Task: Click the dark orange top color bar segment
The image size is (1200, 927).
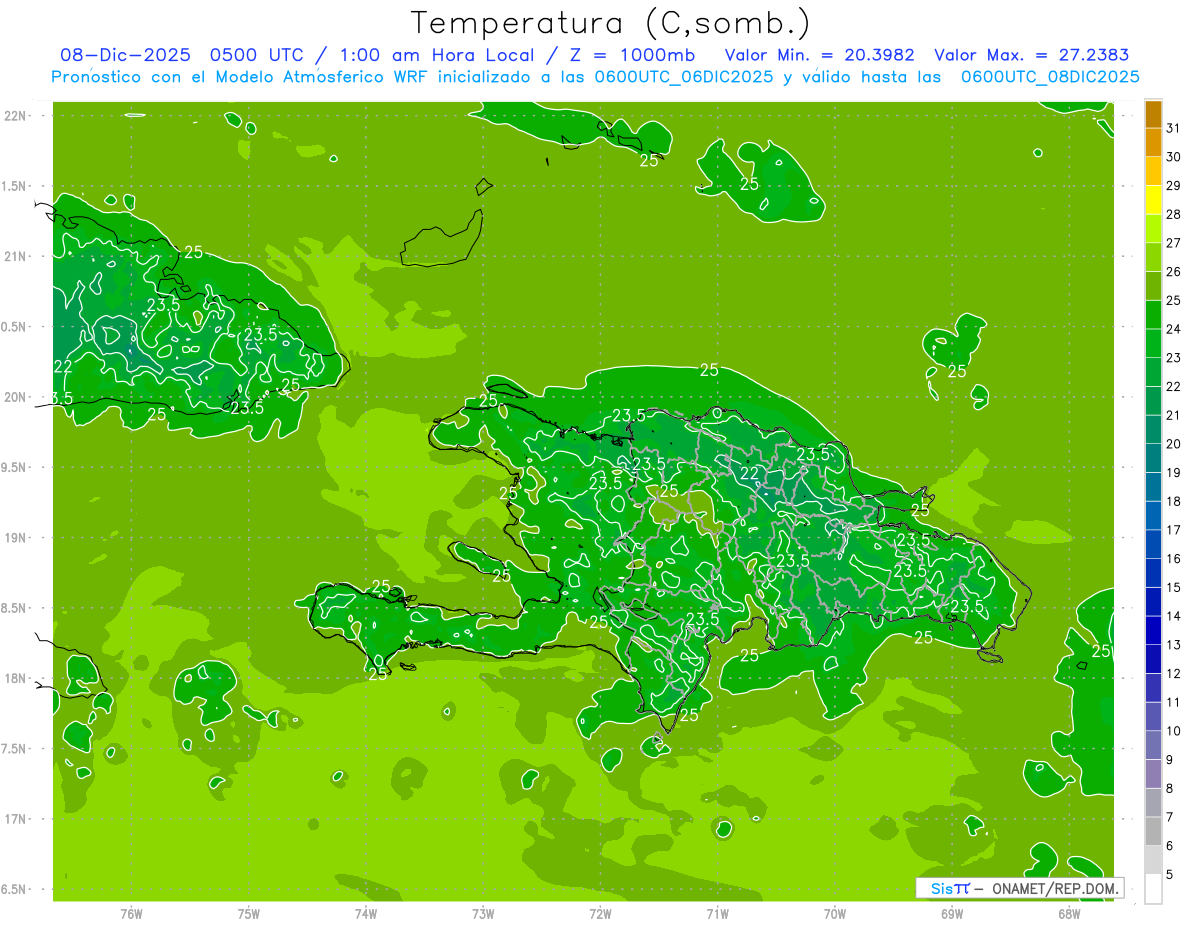Action: pos(1153,114)
